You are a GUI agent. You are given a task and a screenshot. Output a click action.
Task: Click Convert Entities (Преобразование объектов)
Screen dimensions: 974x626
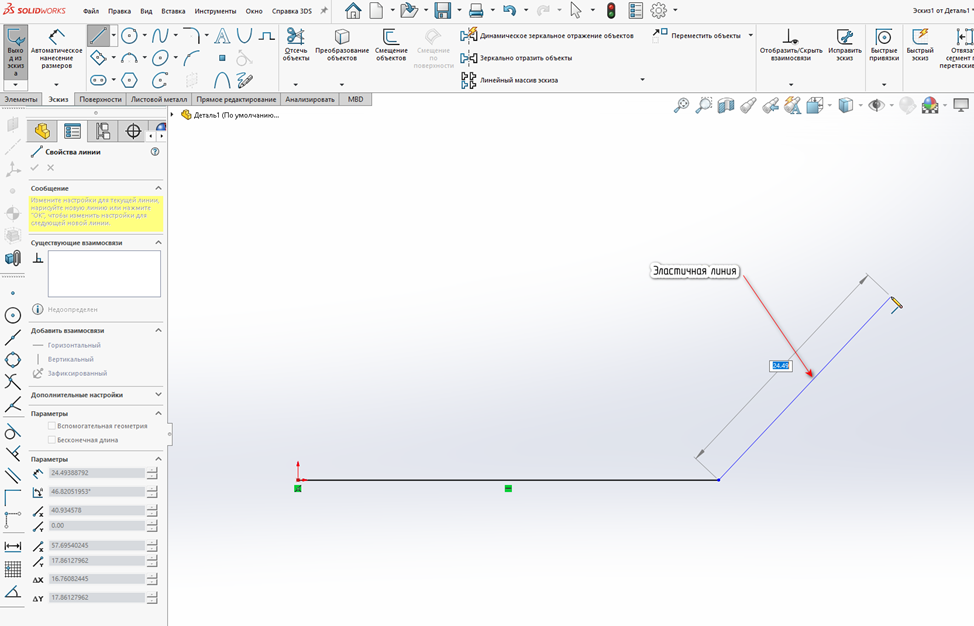click(x=342, y=45)
